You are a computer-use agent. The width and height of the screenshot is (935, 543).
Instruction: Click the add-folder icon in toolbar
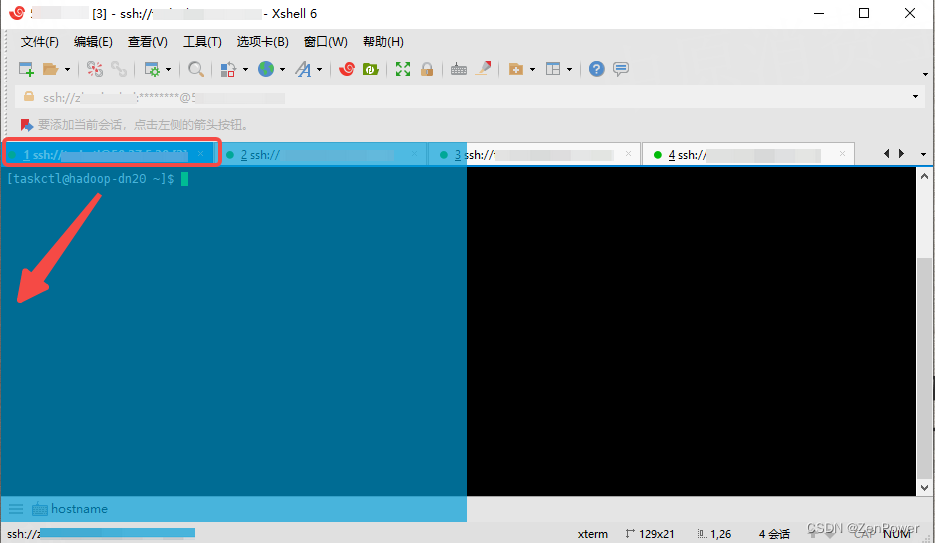tap(516, 69)
